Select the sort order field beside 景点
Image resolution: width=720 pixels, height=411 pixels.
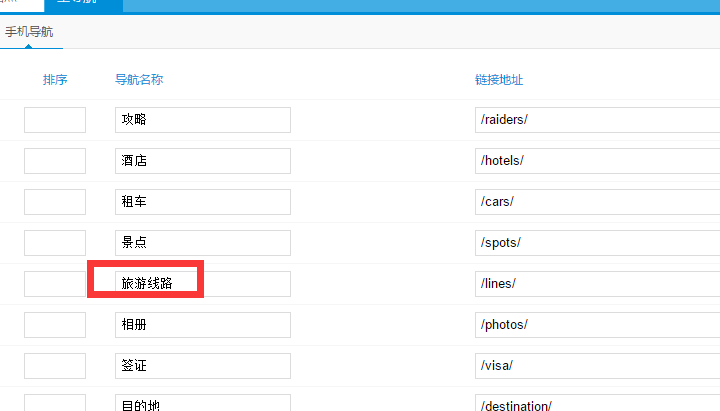point(55,243)
